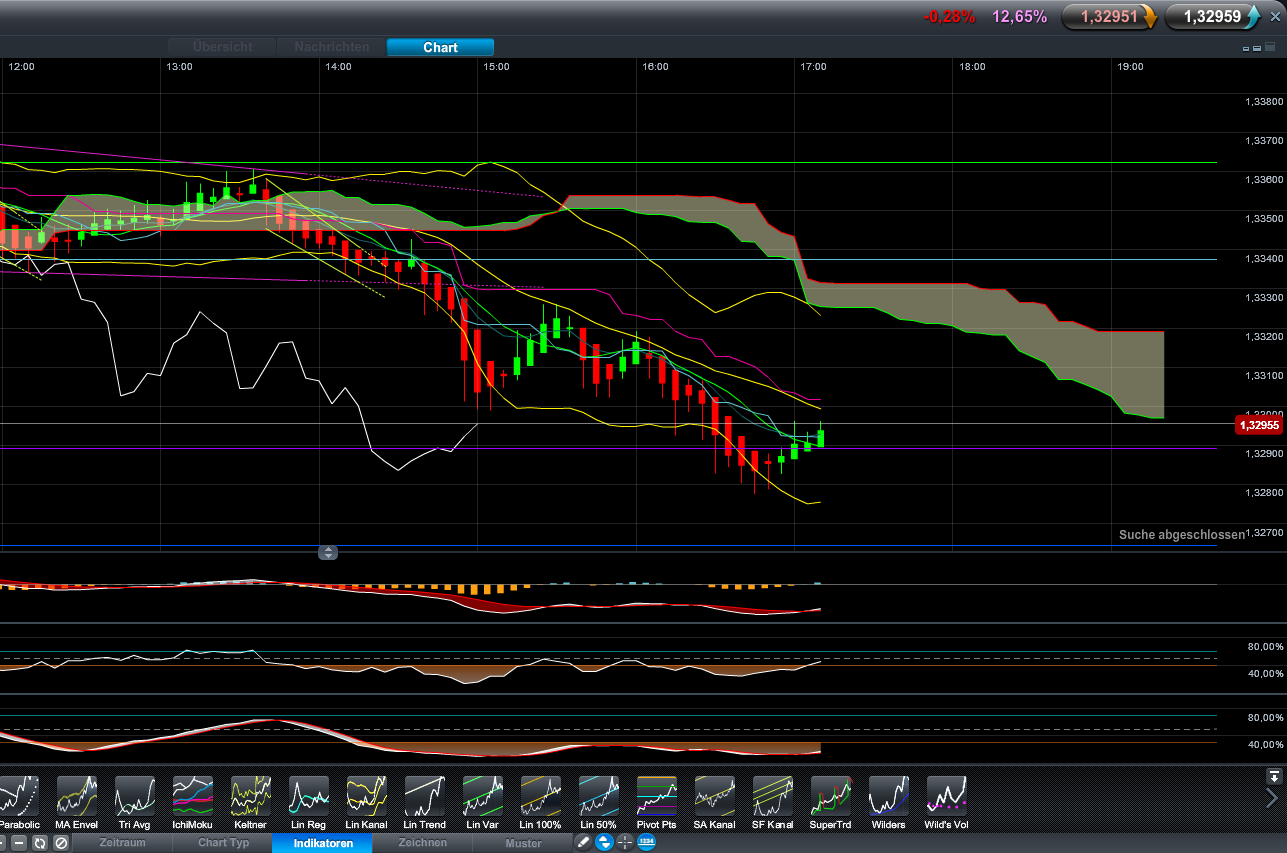Click the Wild's Vol indicator
1287x853 pixels.
point(946,796)
